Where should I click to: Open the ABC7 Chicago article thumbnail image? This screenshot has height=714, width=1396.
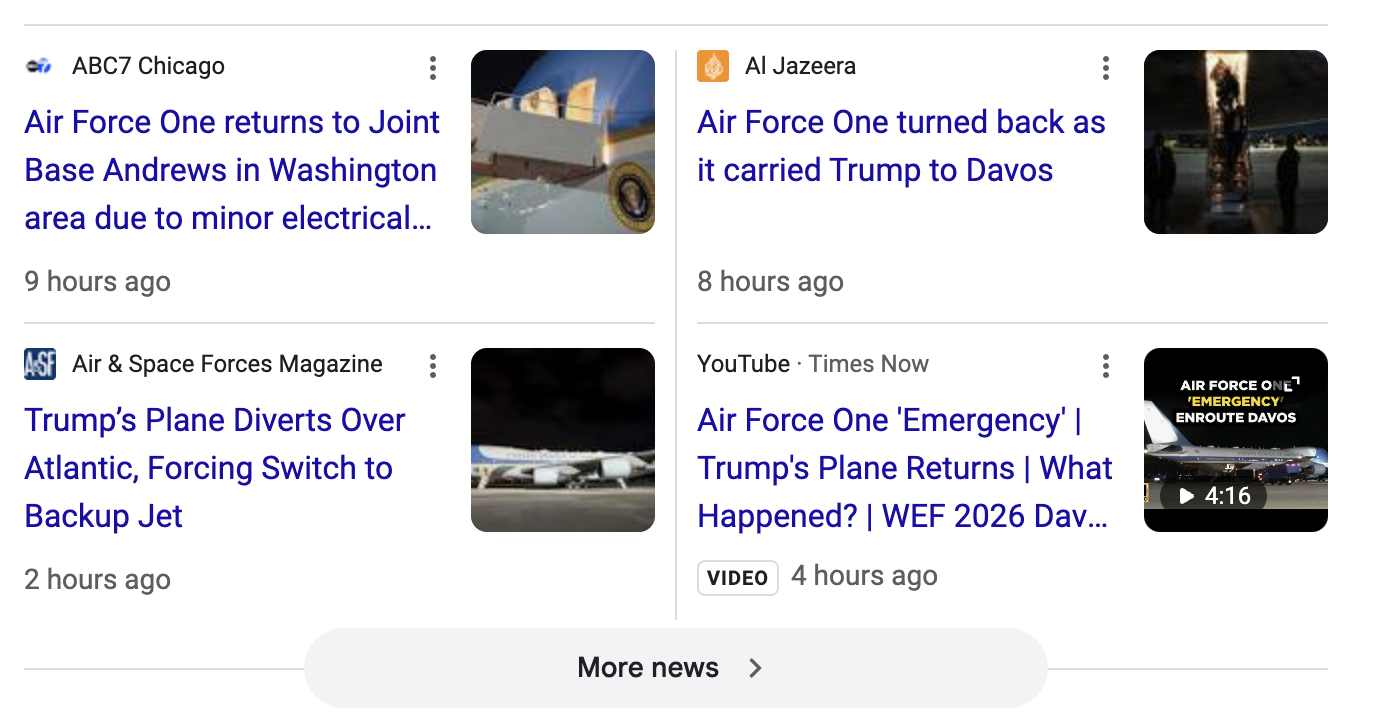[562, 142]
